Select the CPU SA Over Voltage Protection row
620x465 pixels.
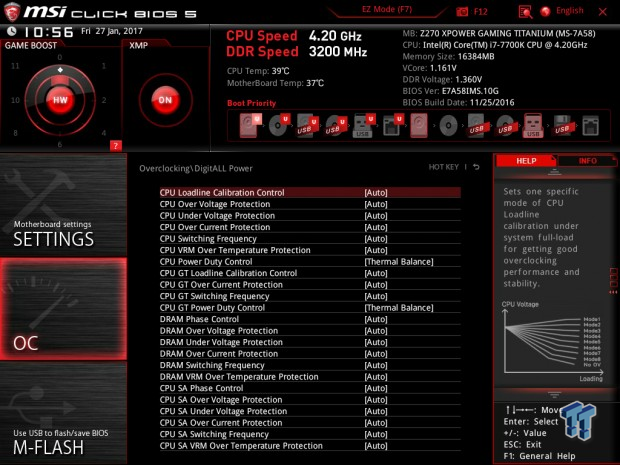pyautogui.click(x=310, y=400)
